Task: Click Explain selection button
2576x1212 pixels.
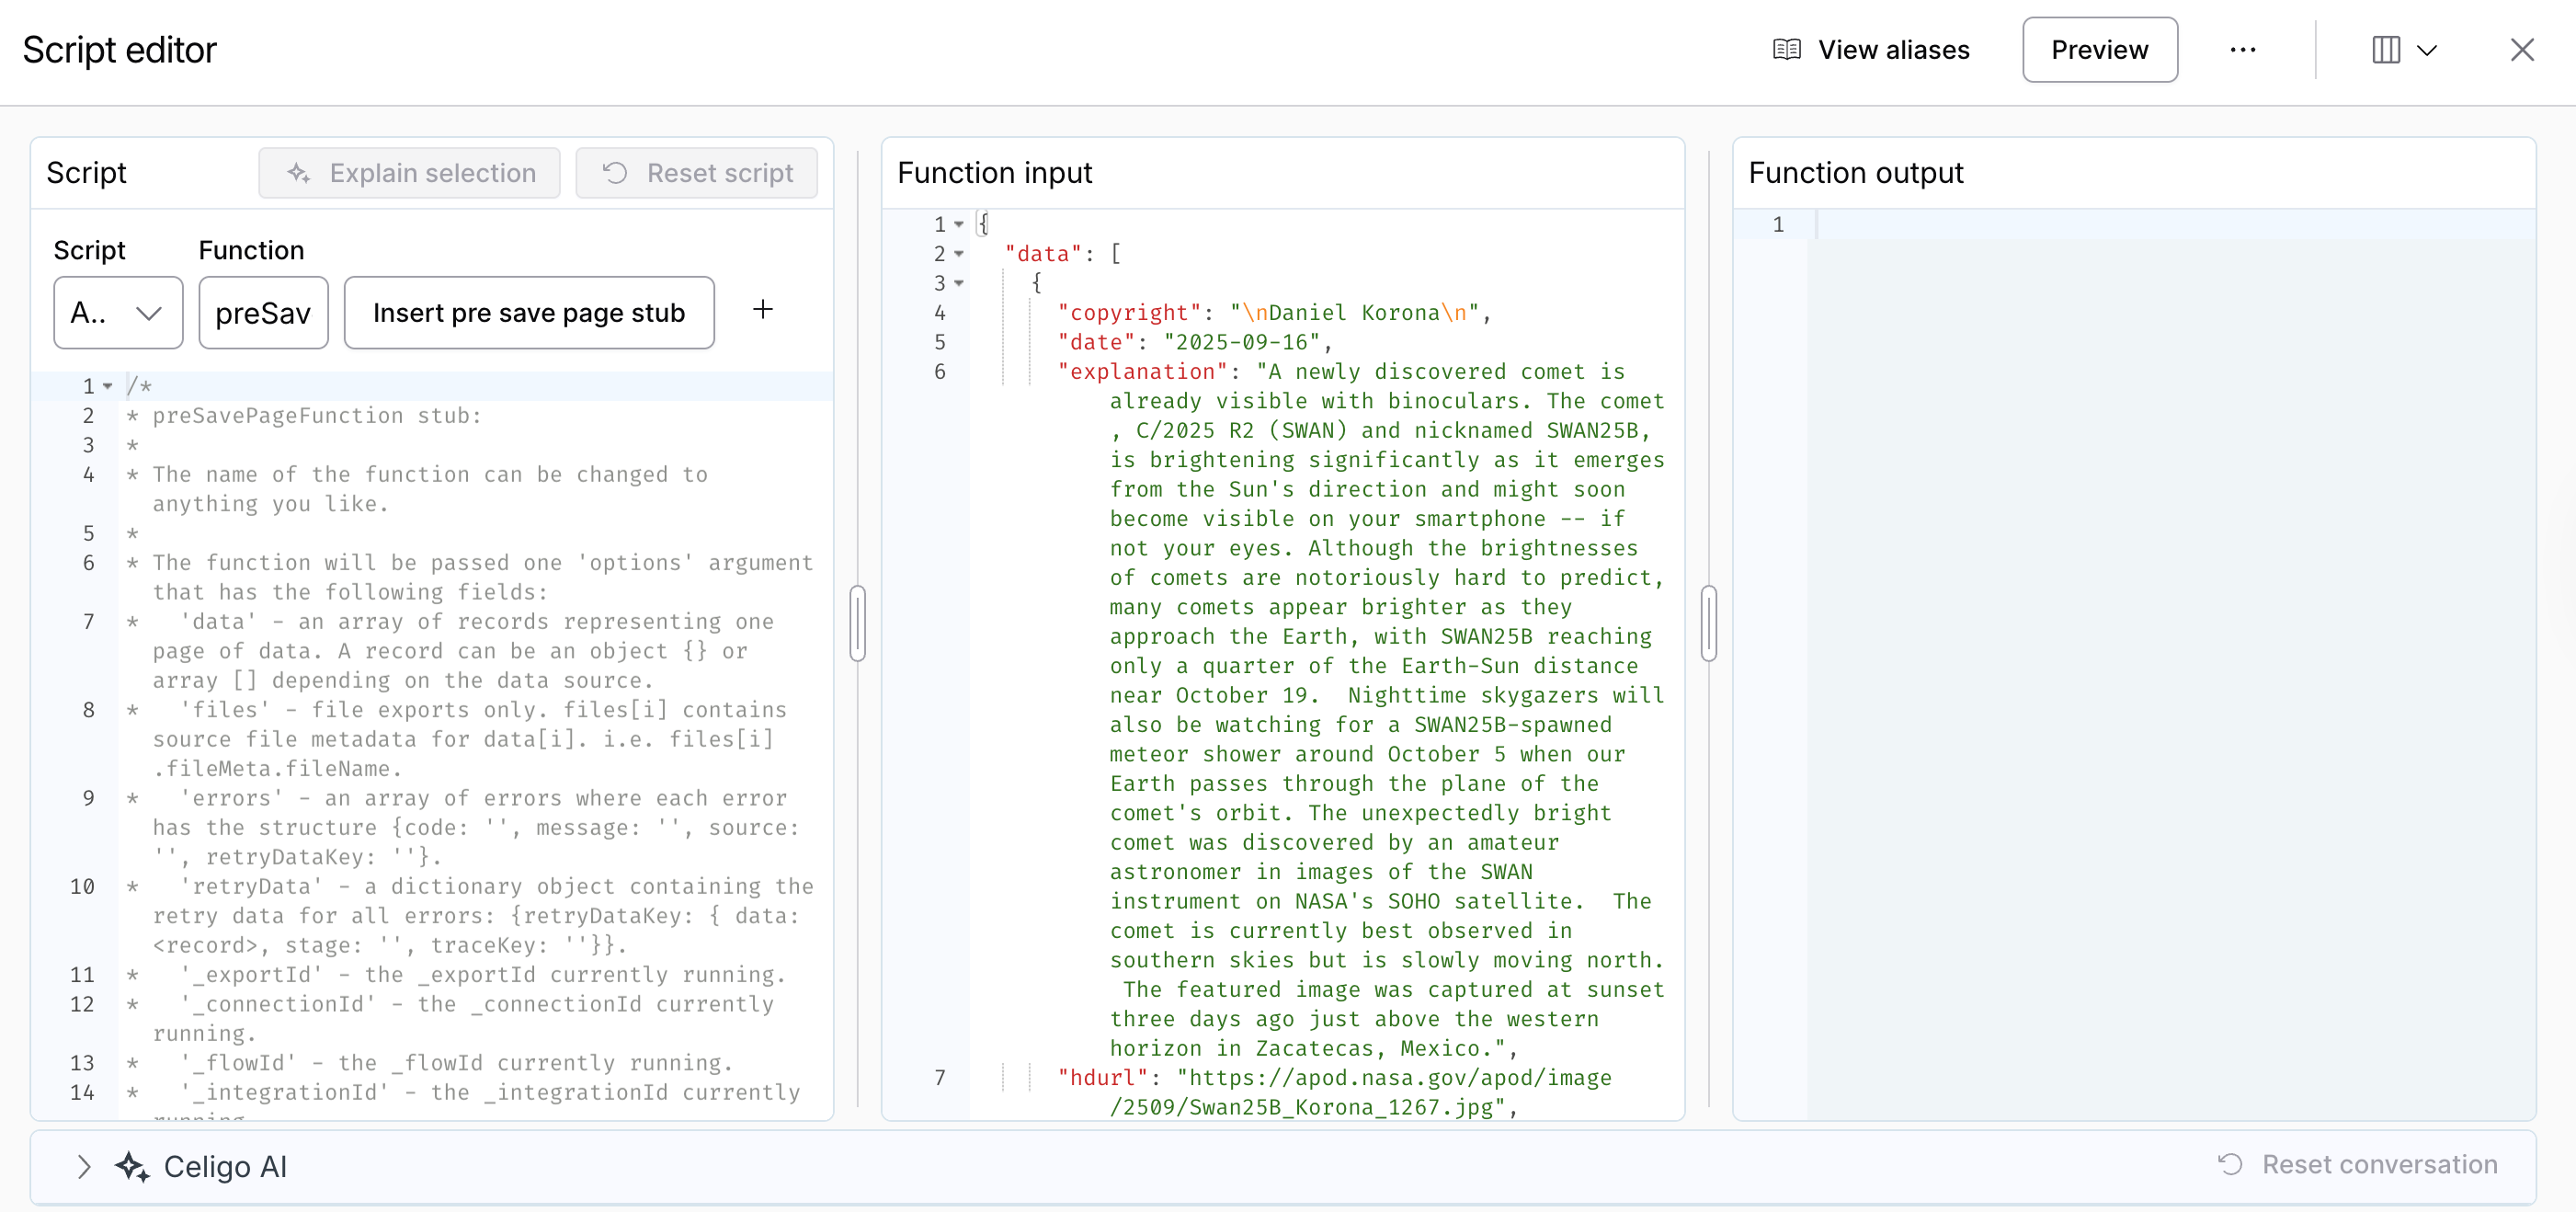Action: 410,173
